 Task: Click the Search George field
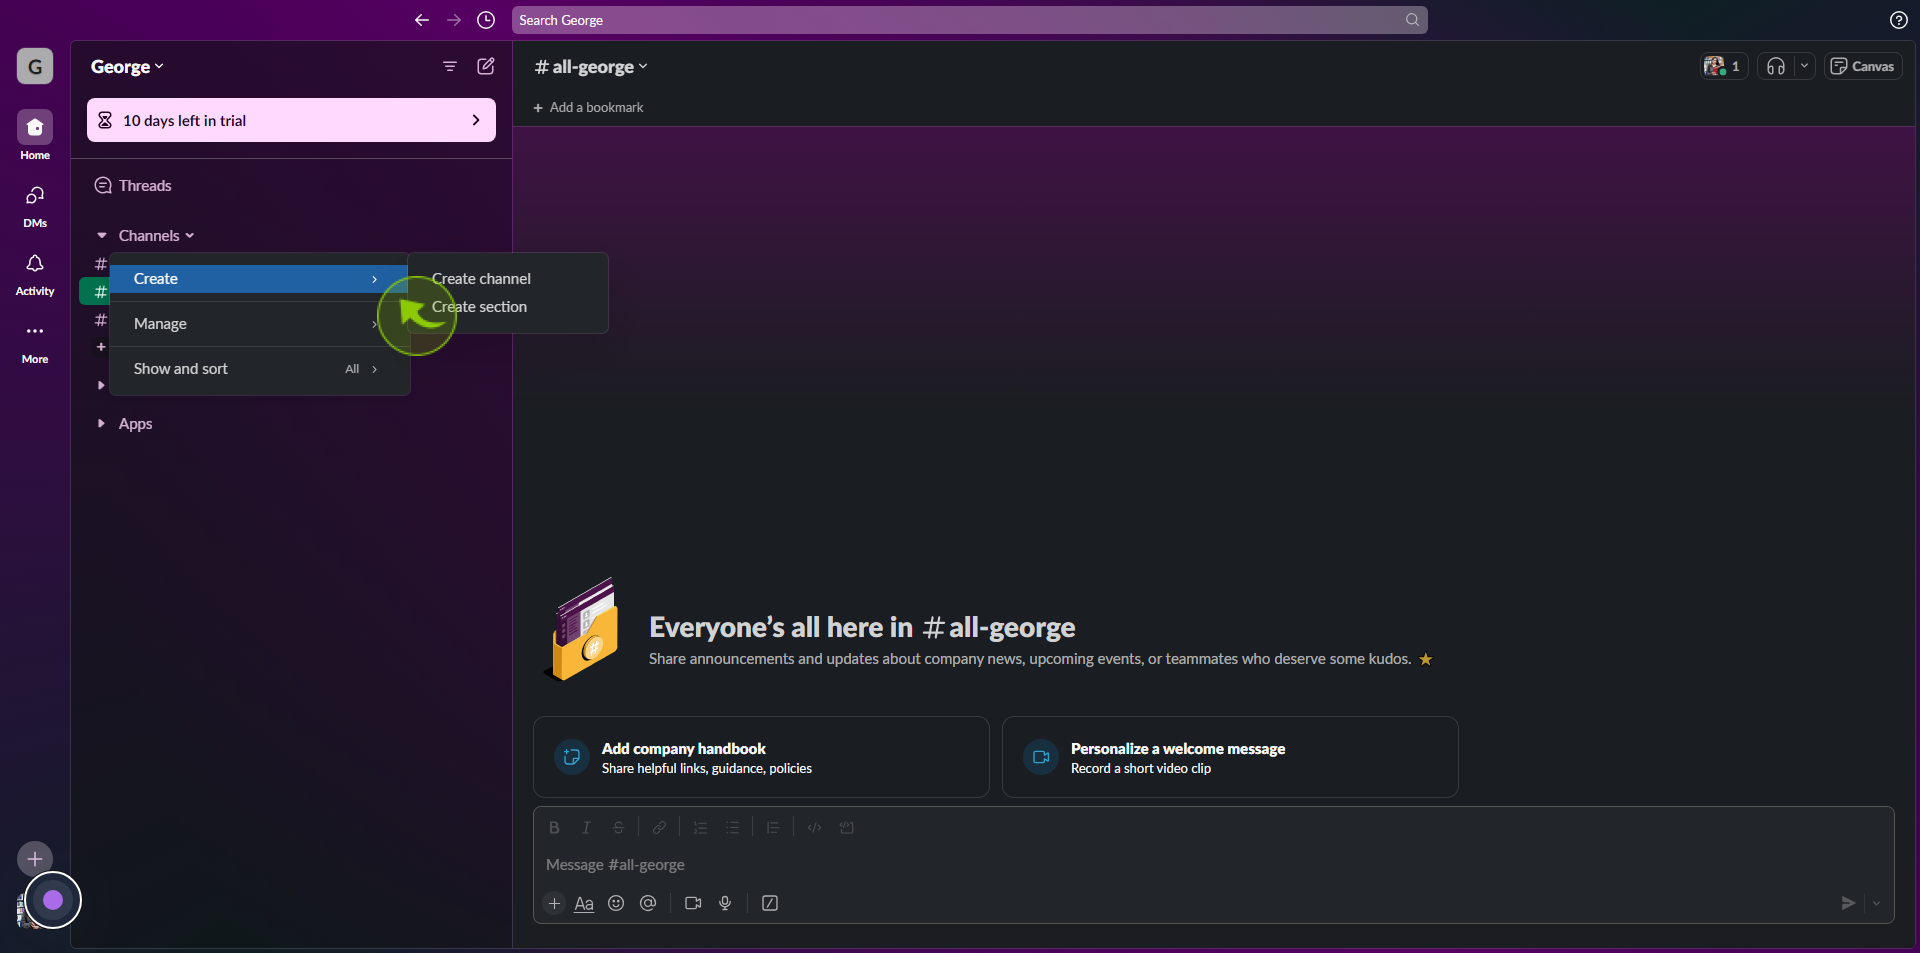[x=969, y=20]
